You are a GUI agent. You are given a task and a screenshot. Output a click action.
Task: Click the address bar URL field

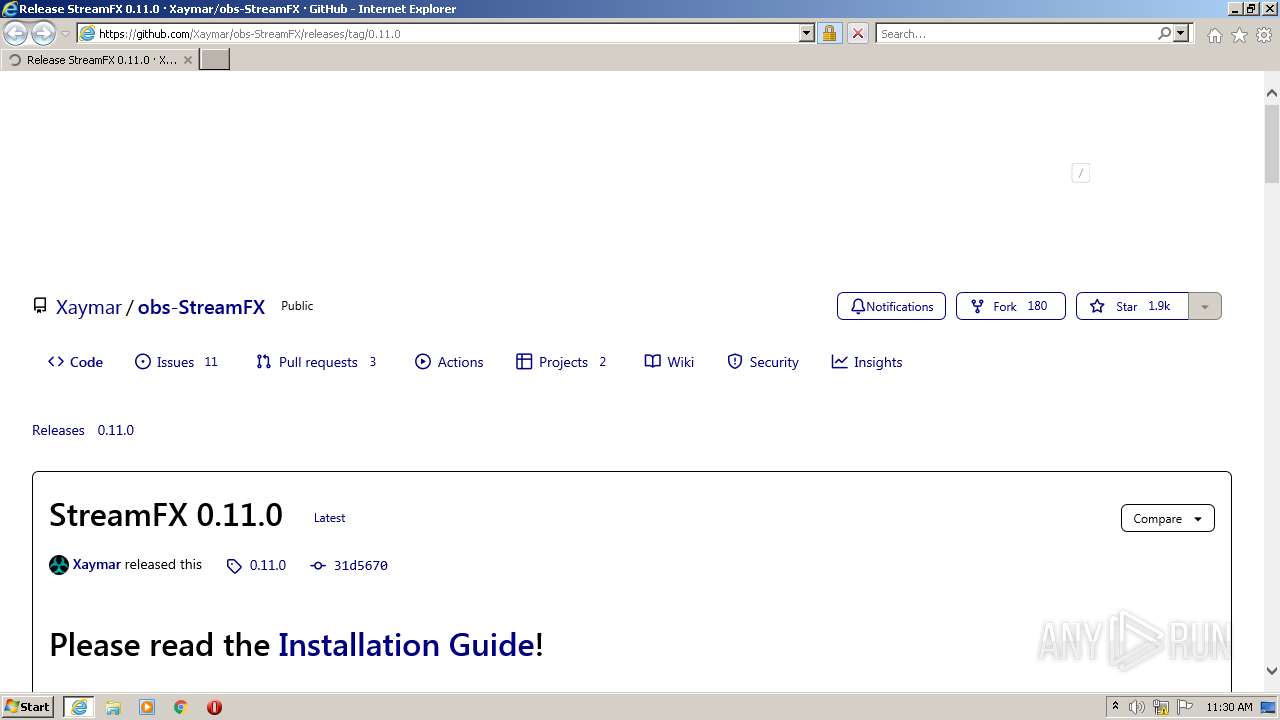click(x=447, y=33)
